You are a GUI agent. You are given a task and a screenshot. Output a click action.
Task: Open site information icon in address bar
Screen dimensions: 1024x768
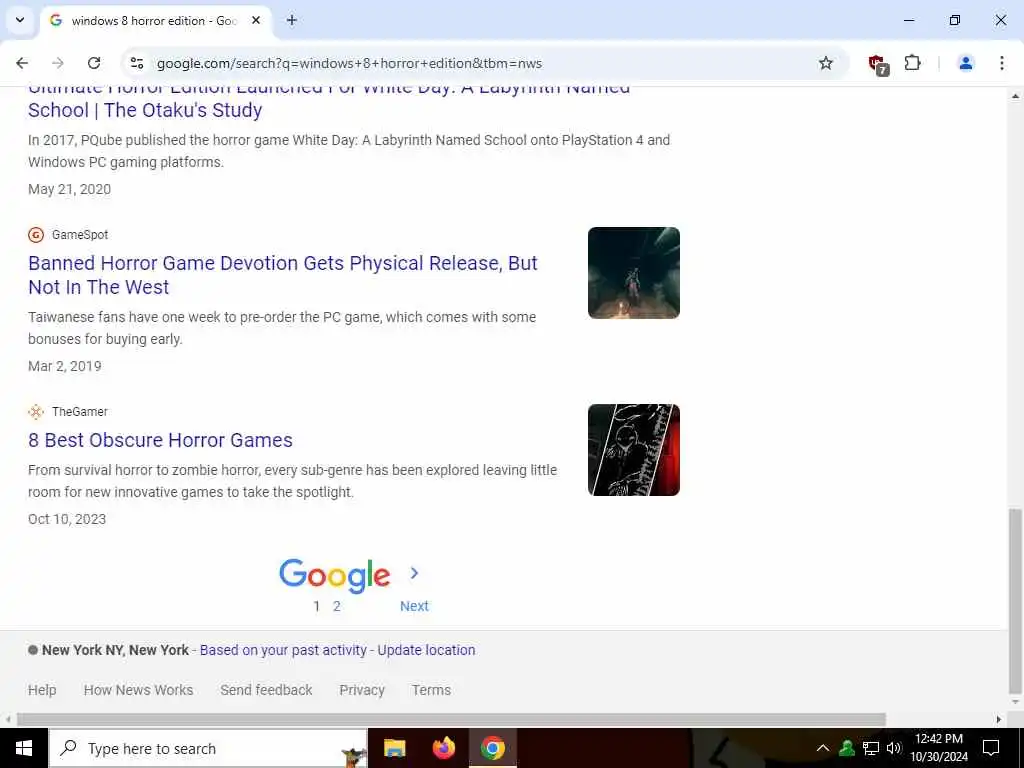pos(136,63)
